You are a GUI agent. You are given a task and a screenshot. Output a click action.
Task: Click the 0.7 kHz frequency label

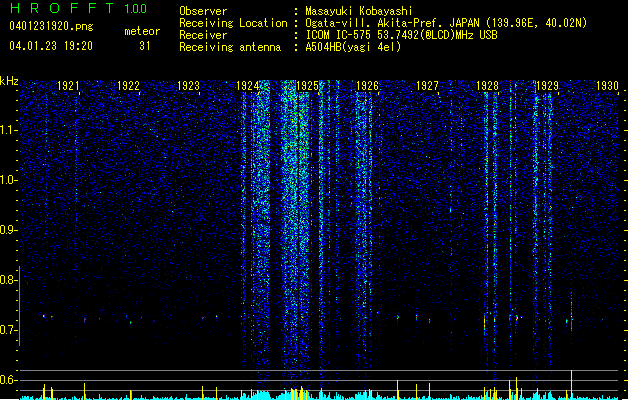(8, 330)
